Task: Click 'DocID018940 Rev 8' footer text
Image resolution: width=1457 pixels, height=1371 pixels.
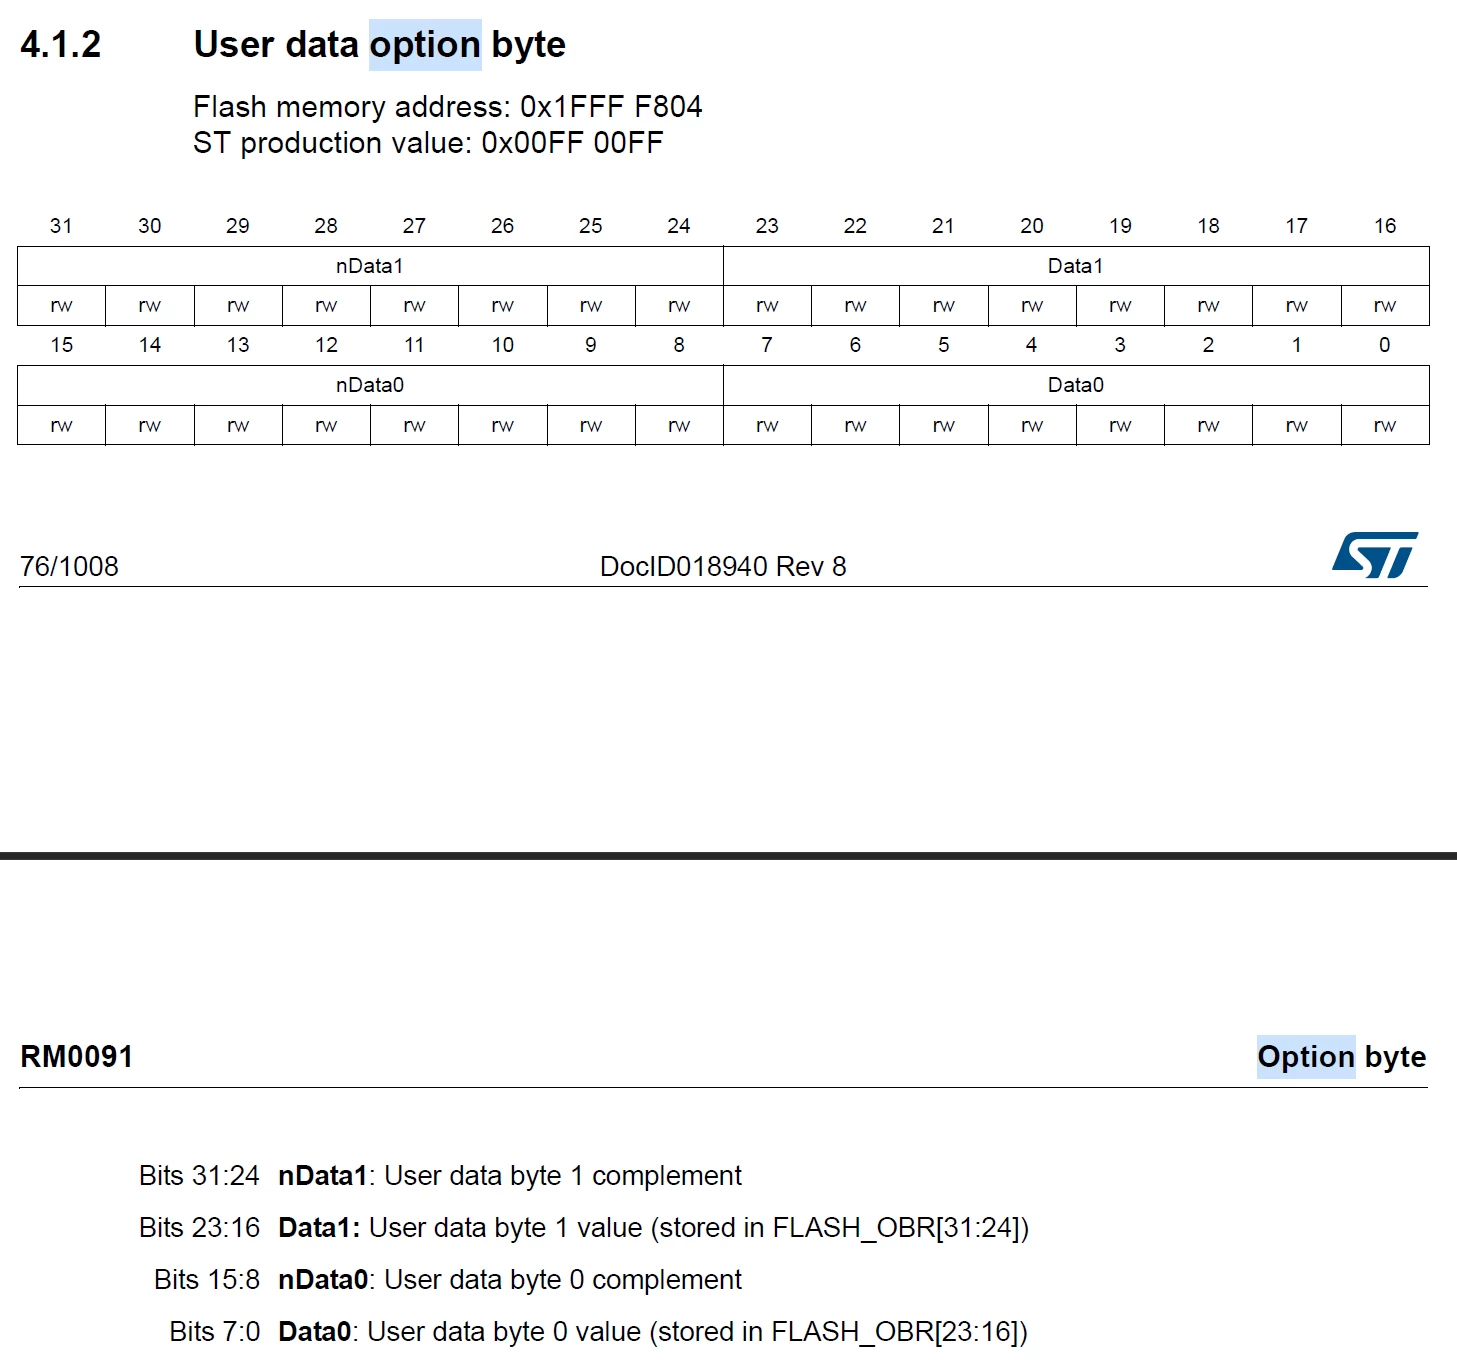Action: pyautogui.click(x=723, y=567)
